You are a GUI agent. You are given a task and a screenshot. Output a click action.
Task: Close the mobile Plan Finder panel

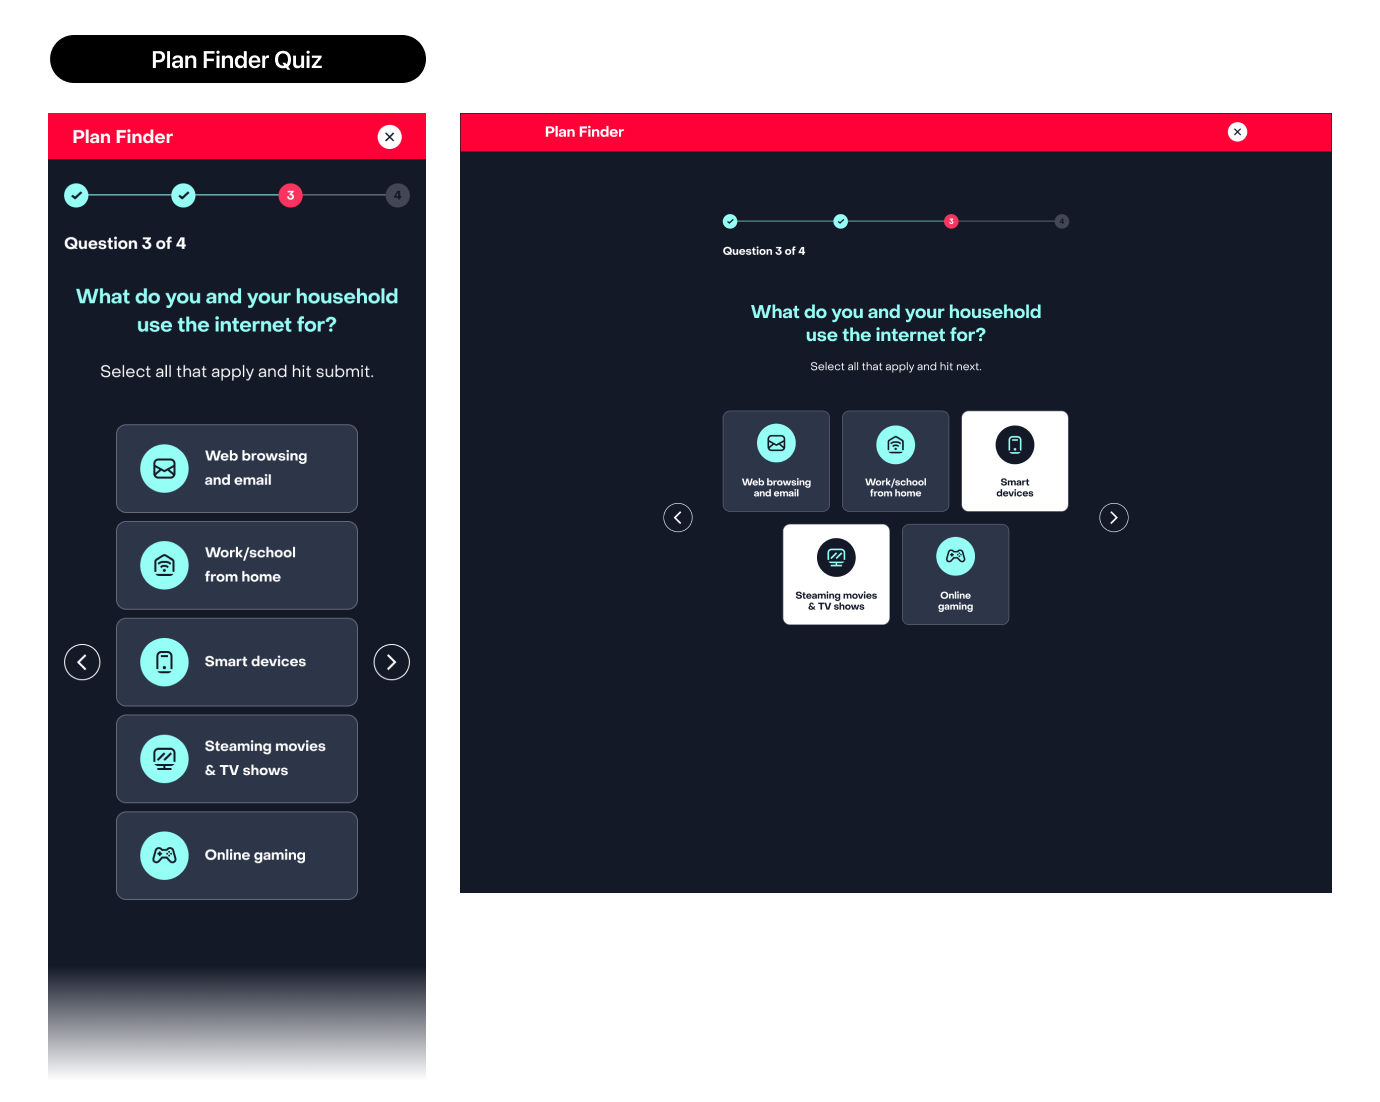(x=390, y=137)
